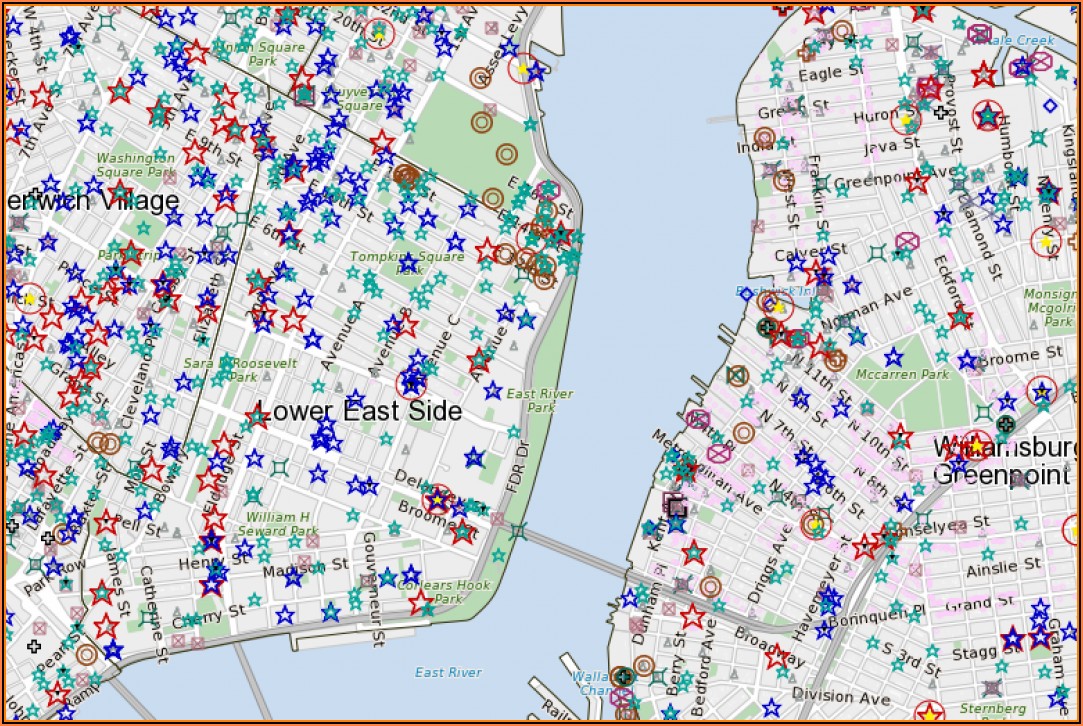Image resolution: width=1083 pixels, height=726 pixels.
Task: Select the teal square marker on Williamsburg Bridge
Action: point(518,531)
